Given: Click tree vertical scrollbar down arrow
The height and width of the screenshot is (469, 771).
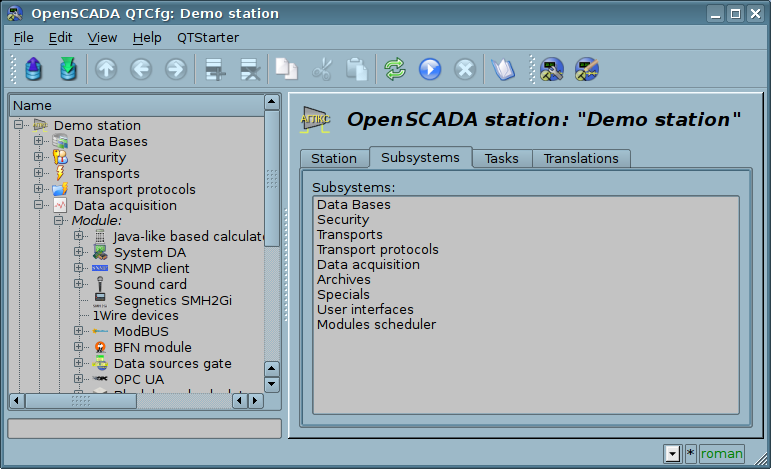Looking at the screenshot, I should pos(272,384).
